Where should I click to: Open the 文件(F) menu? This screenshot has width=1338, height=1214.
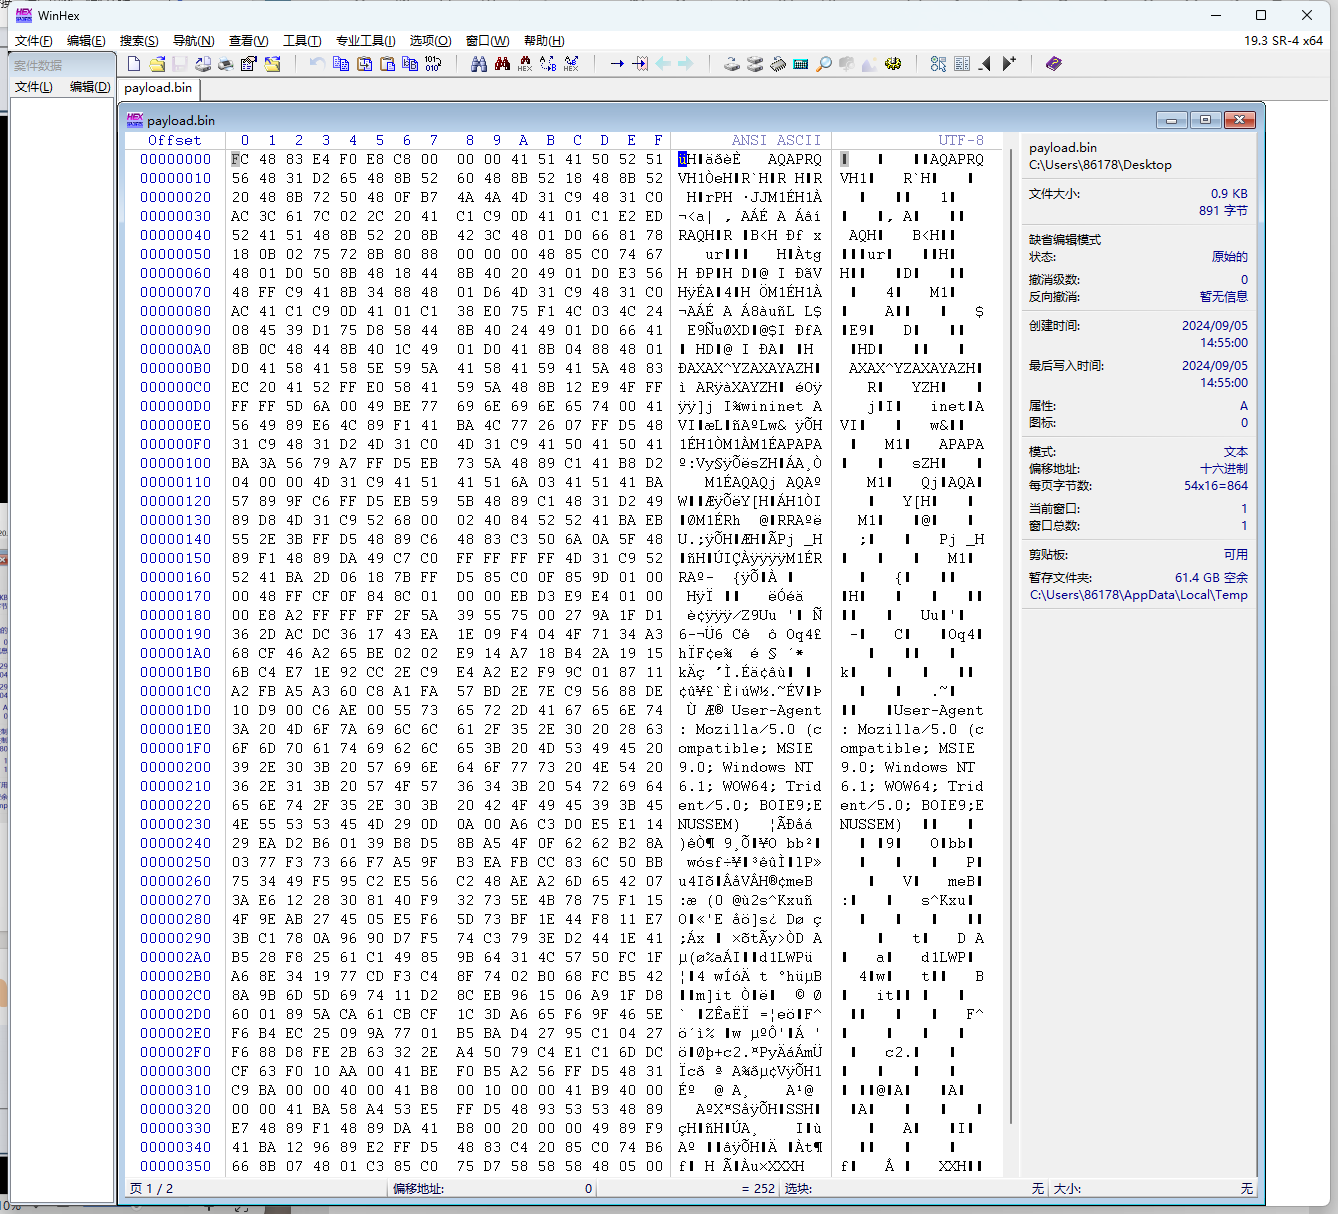33,41
